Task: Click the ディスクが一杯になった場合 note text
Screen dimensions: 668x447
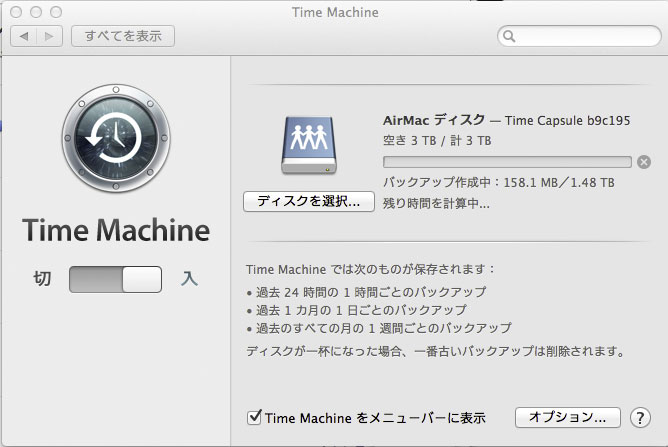Action: (435, 352)
